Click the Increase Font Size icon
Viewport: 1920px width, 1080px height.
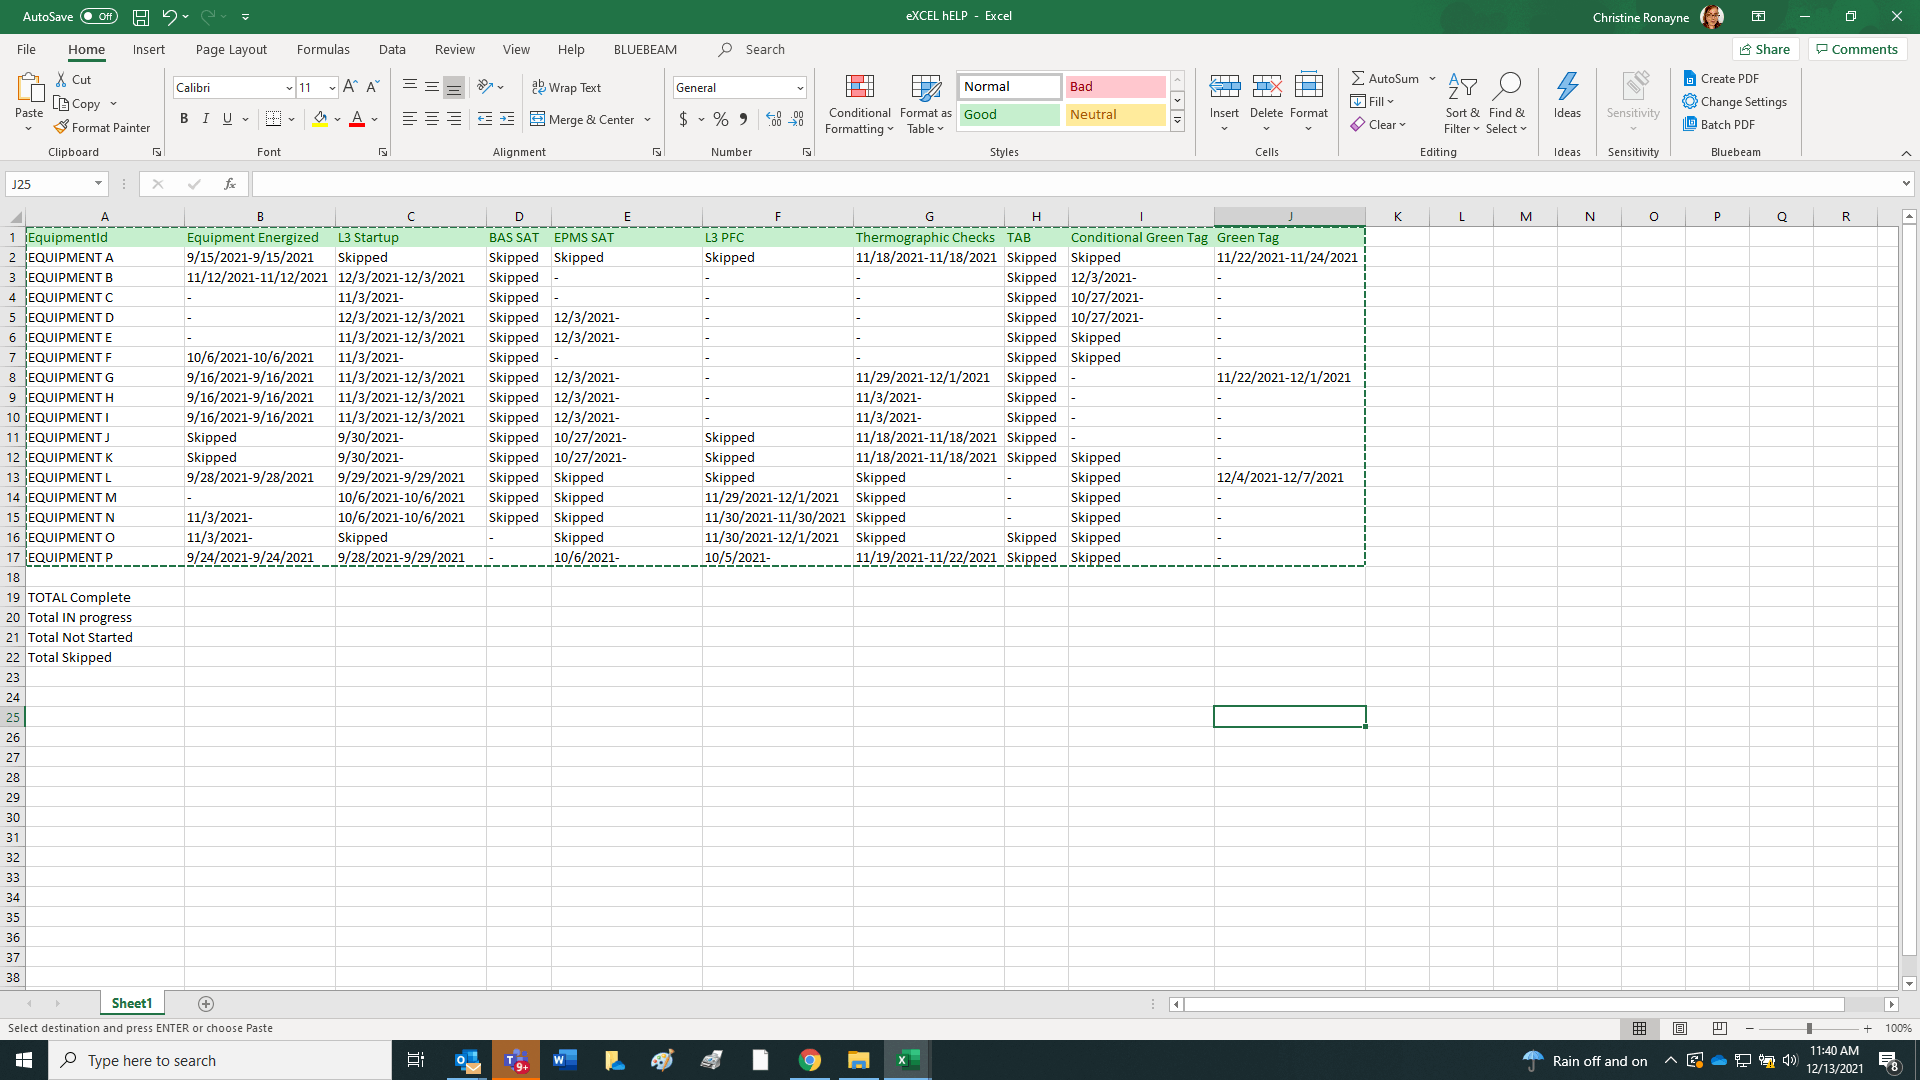point(350,87)
